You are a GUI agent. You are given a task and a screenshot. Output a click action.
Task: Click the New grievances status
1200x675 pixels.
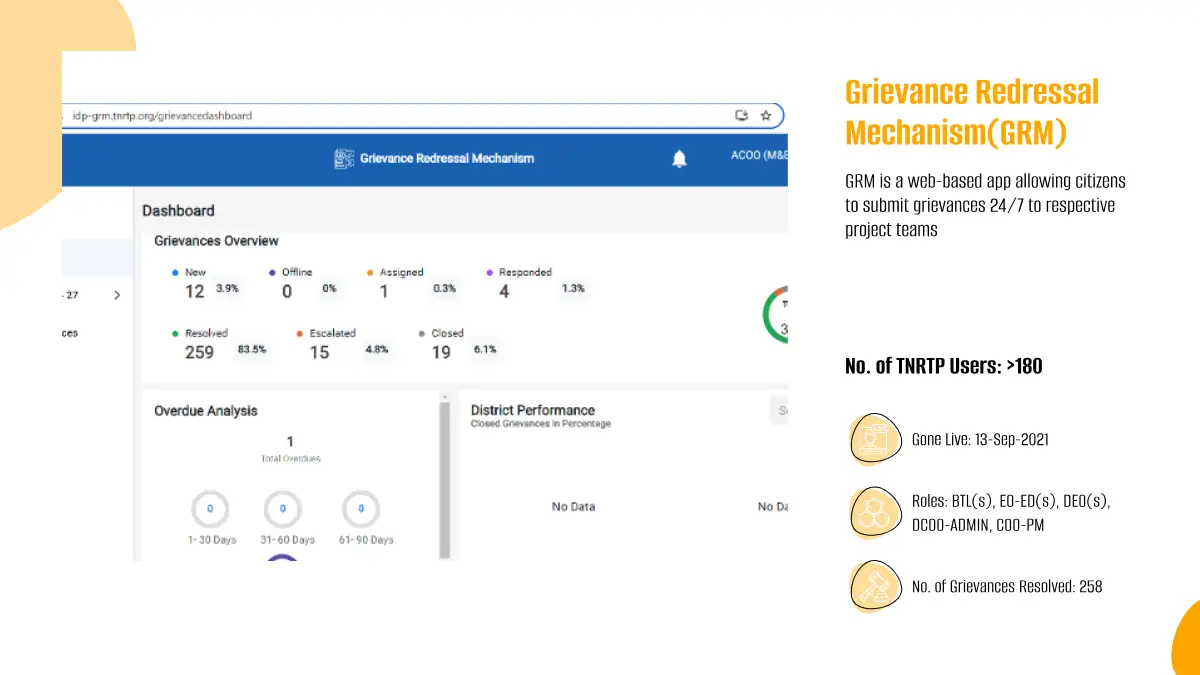pyautogui.click(x=195, y=272)
